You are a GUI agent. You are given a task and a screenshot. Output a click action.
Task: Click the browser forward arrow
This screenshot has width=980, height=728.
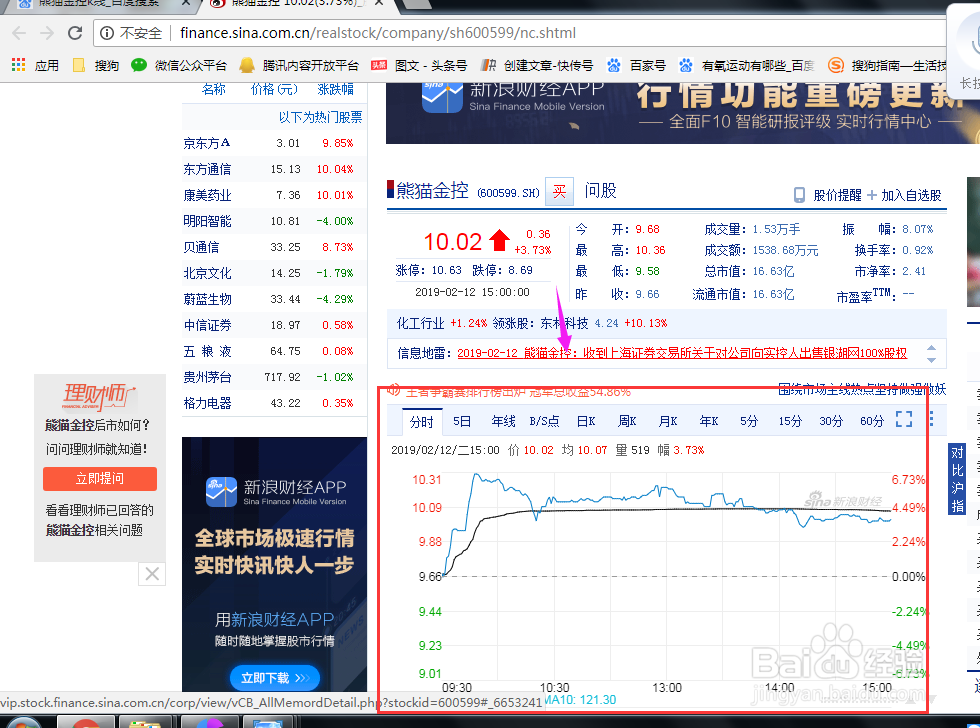pos(47,33)
